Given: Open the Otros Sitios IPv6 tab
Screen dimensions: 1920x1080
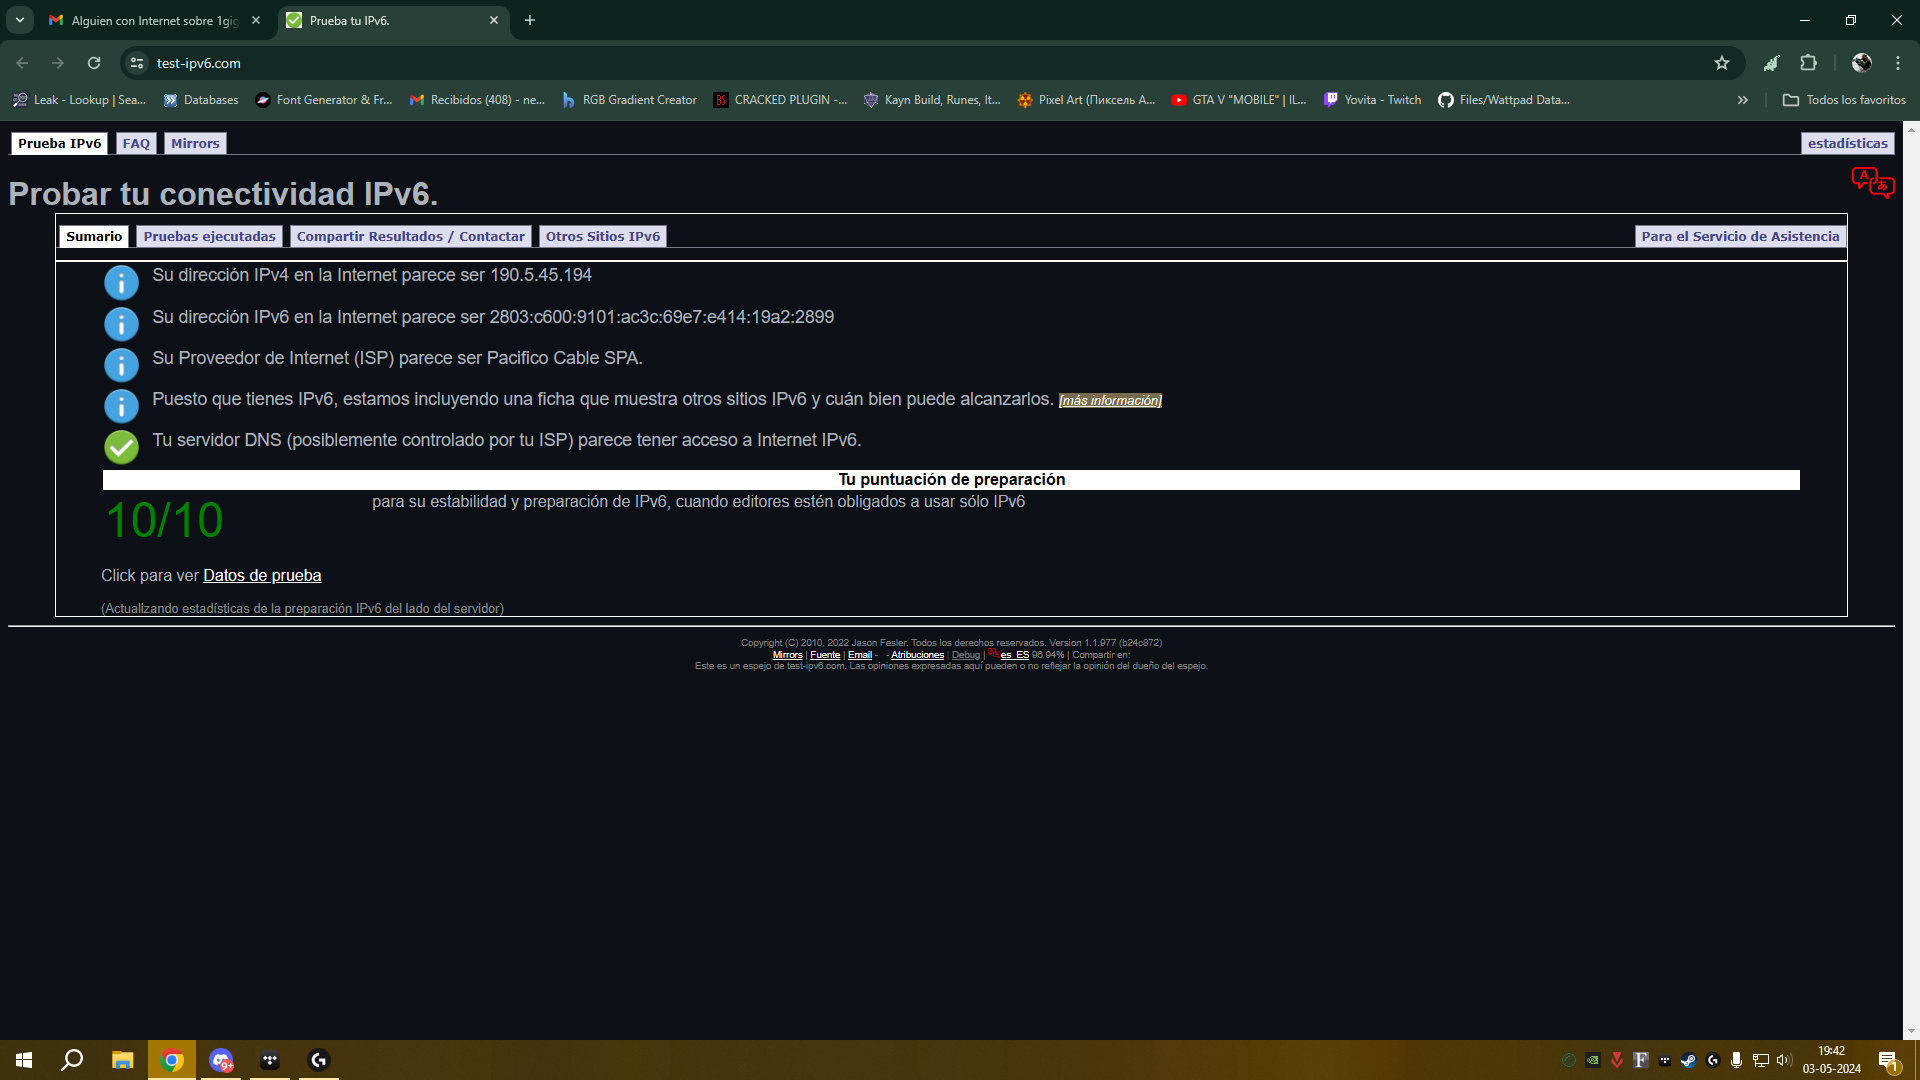Looking at the screenshot, I should 602,237.
